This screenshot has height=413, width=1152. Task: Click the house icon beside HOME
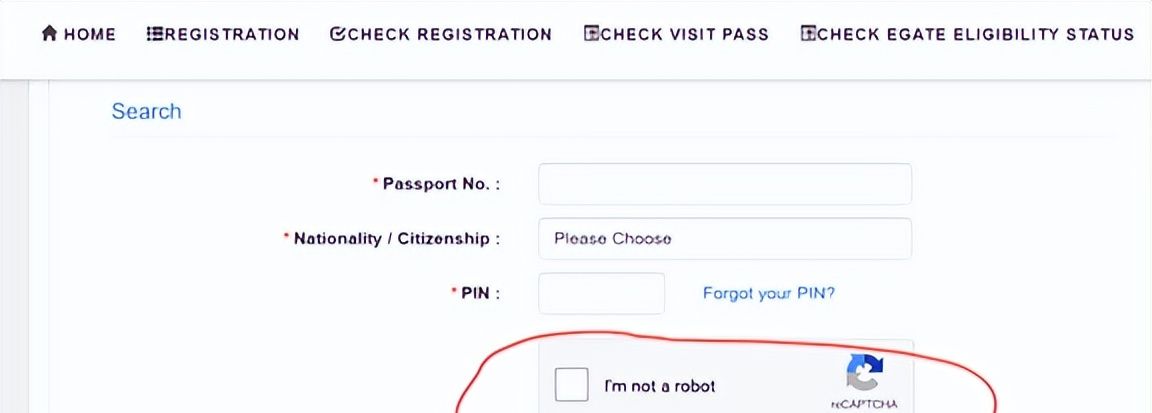tap(49, 34)
